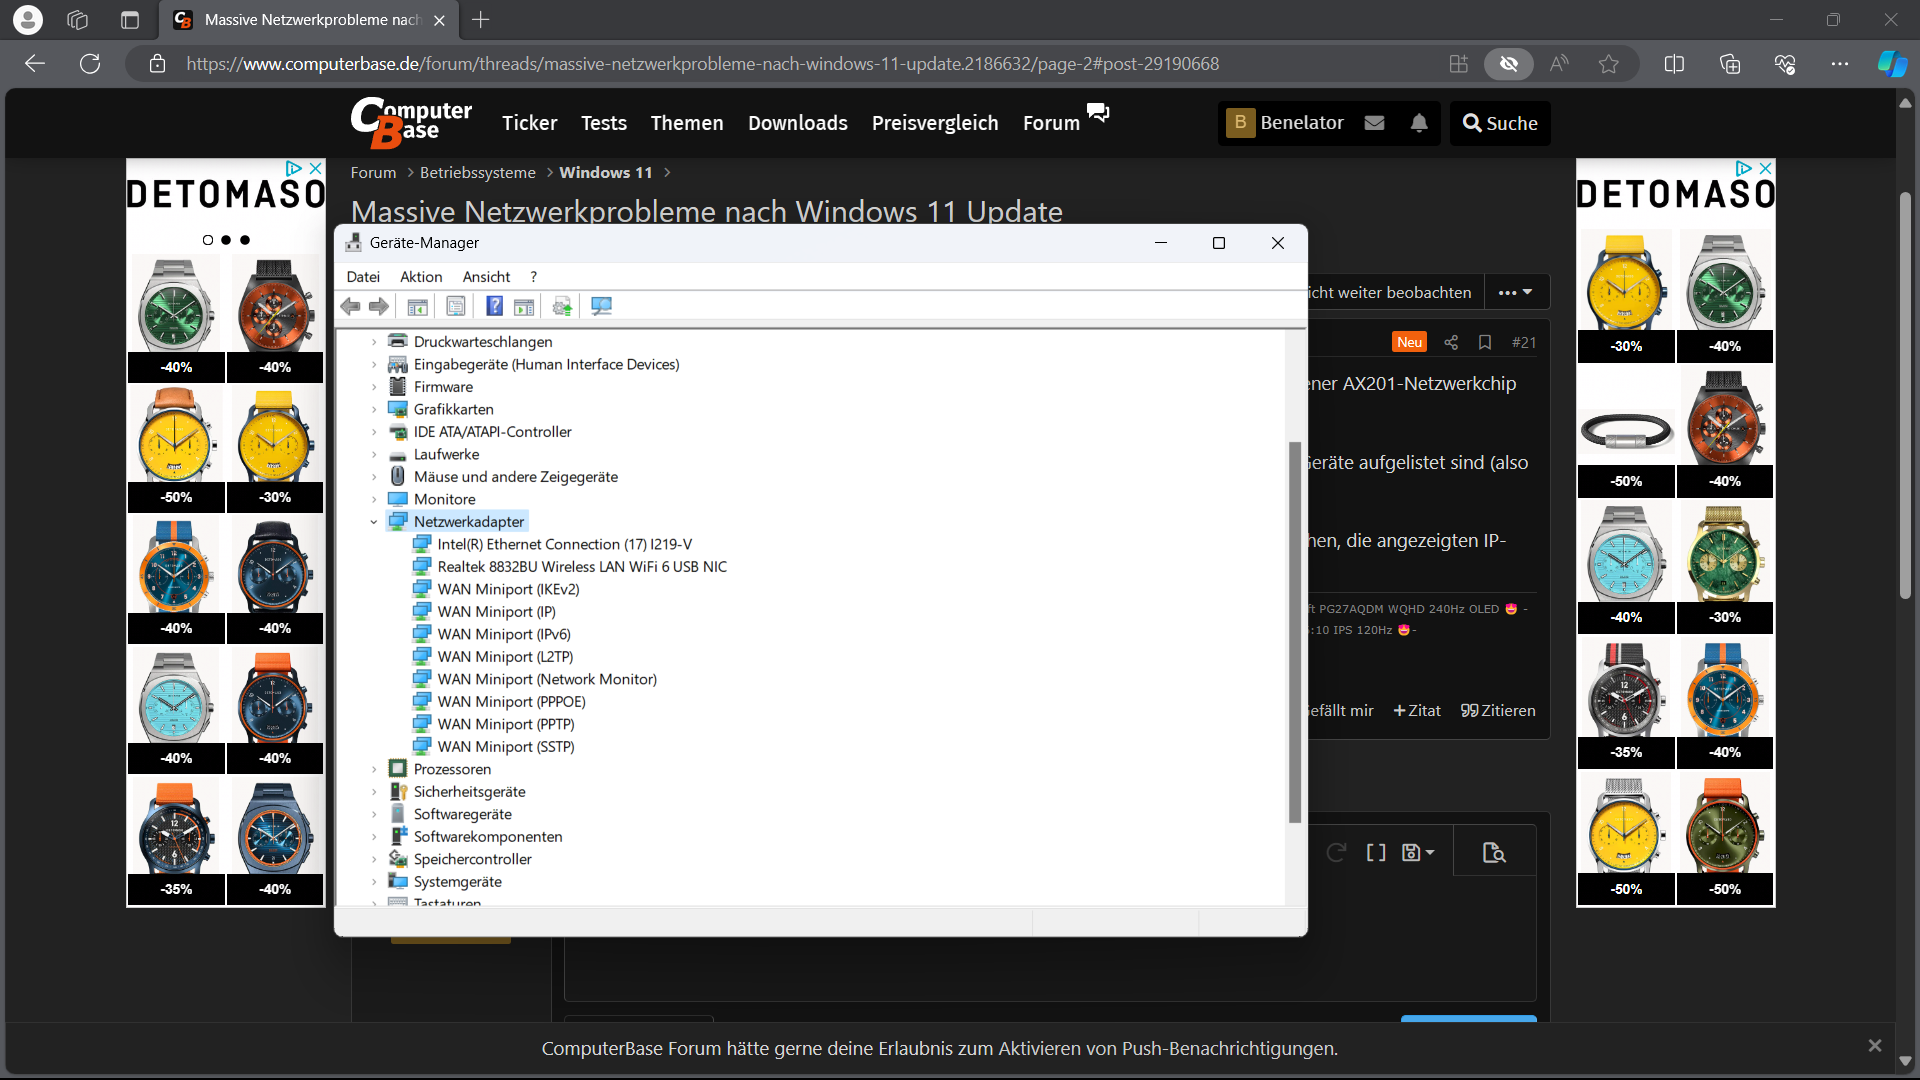Click the update driver toolbar icon
This screenshot has width=1920, height=1080.
(562, 306)
